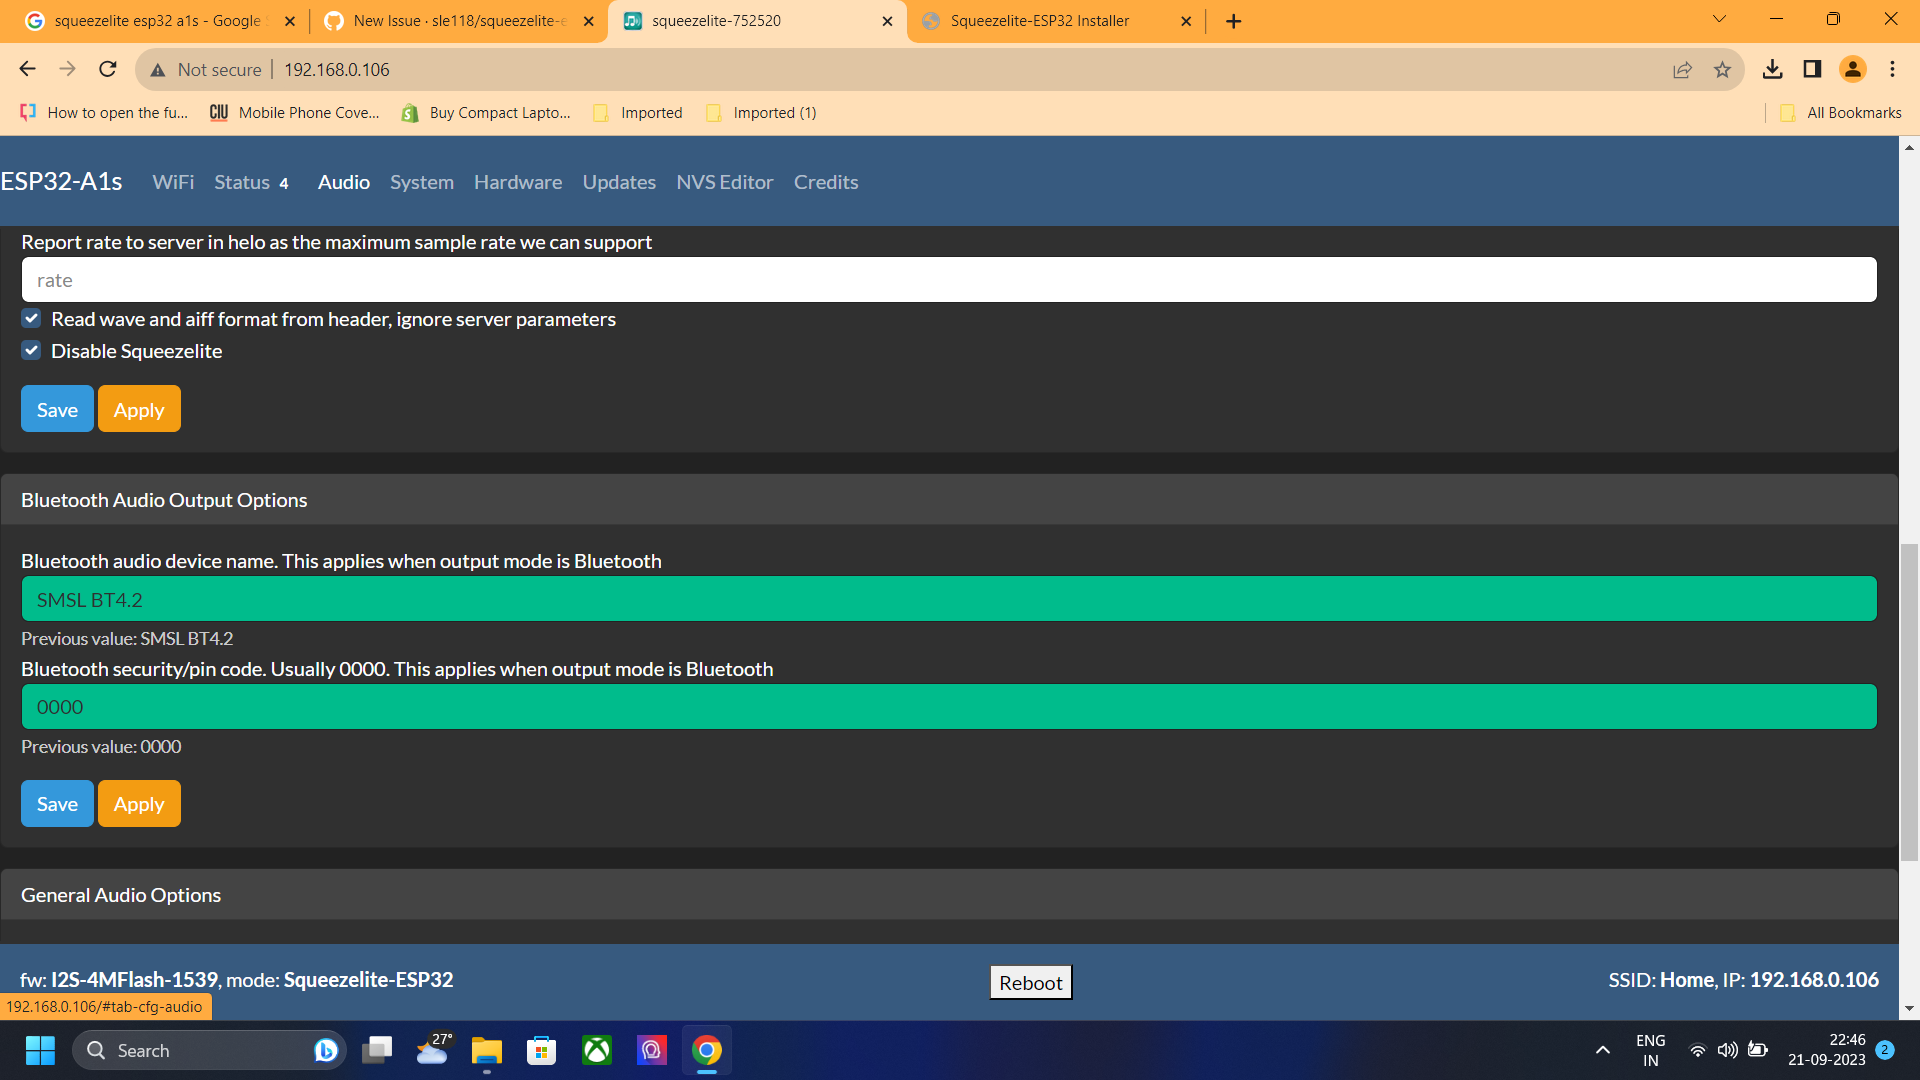Open the tab search dropdown arrow

tap(1719, 18)
